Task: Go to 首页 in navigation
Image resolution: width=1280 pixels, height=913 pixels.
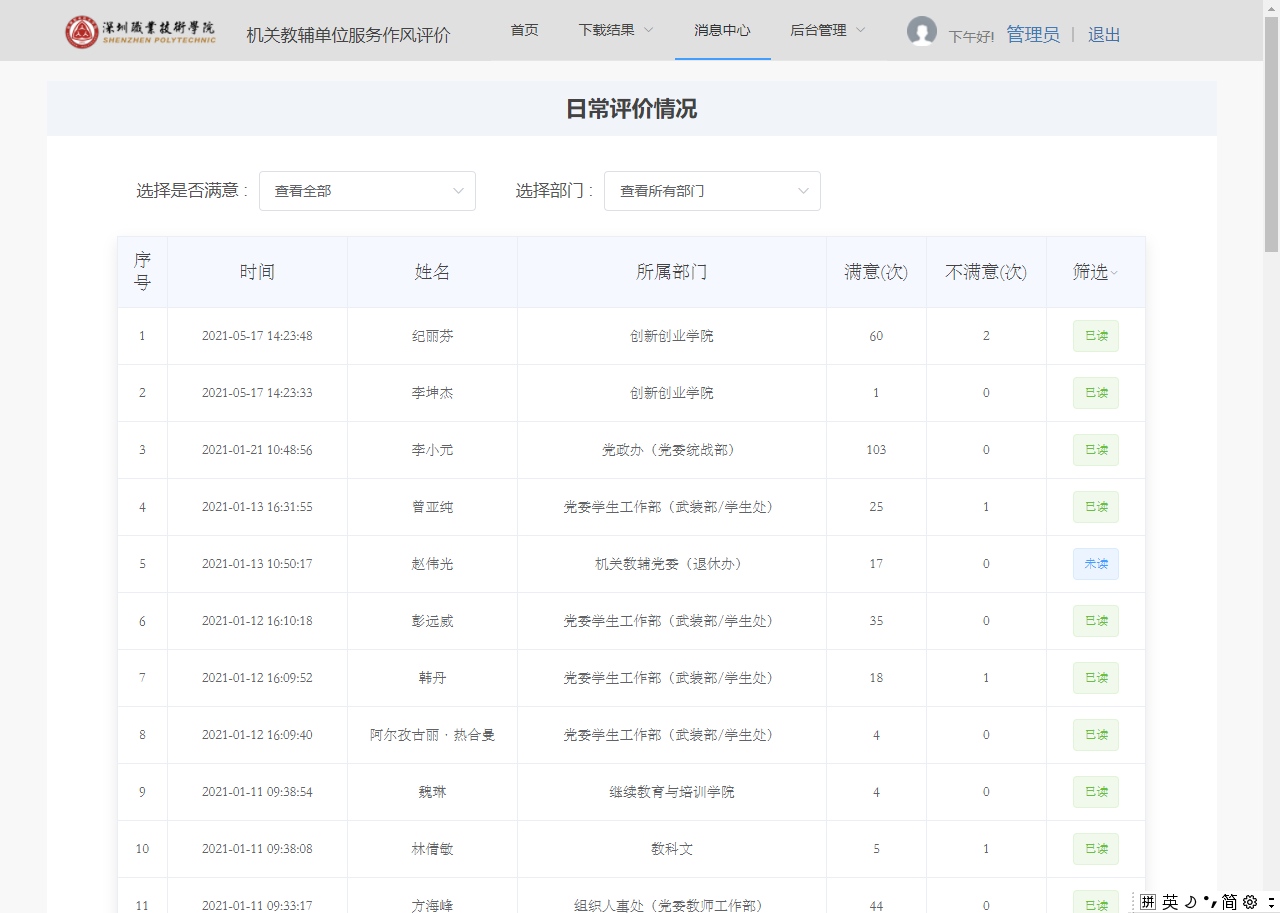Action: (x=525, y=30)
